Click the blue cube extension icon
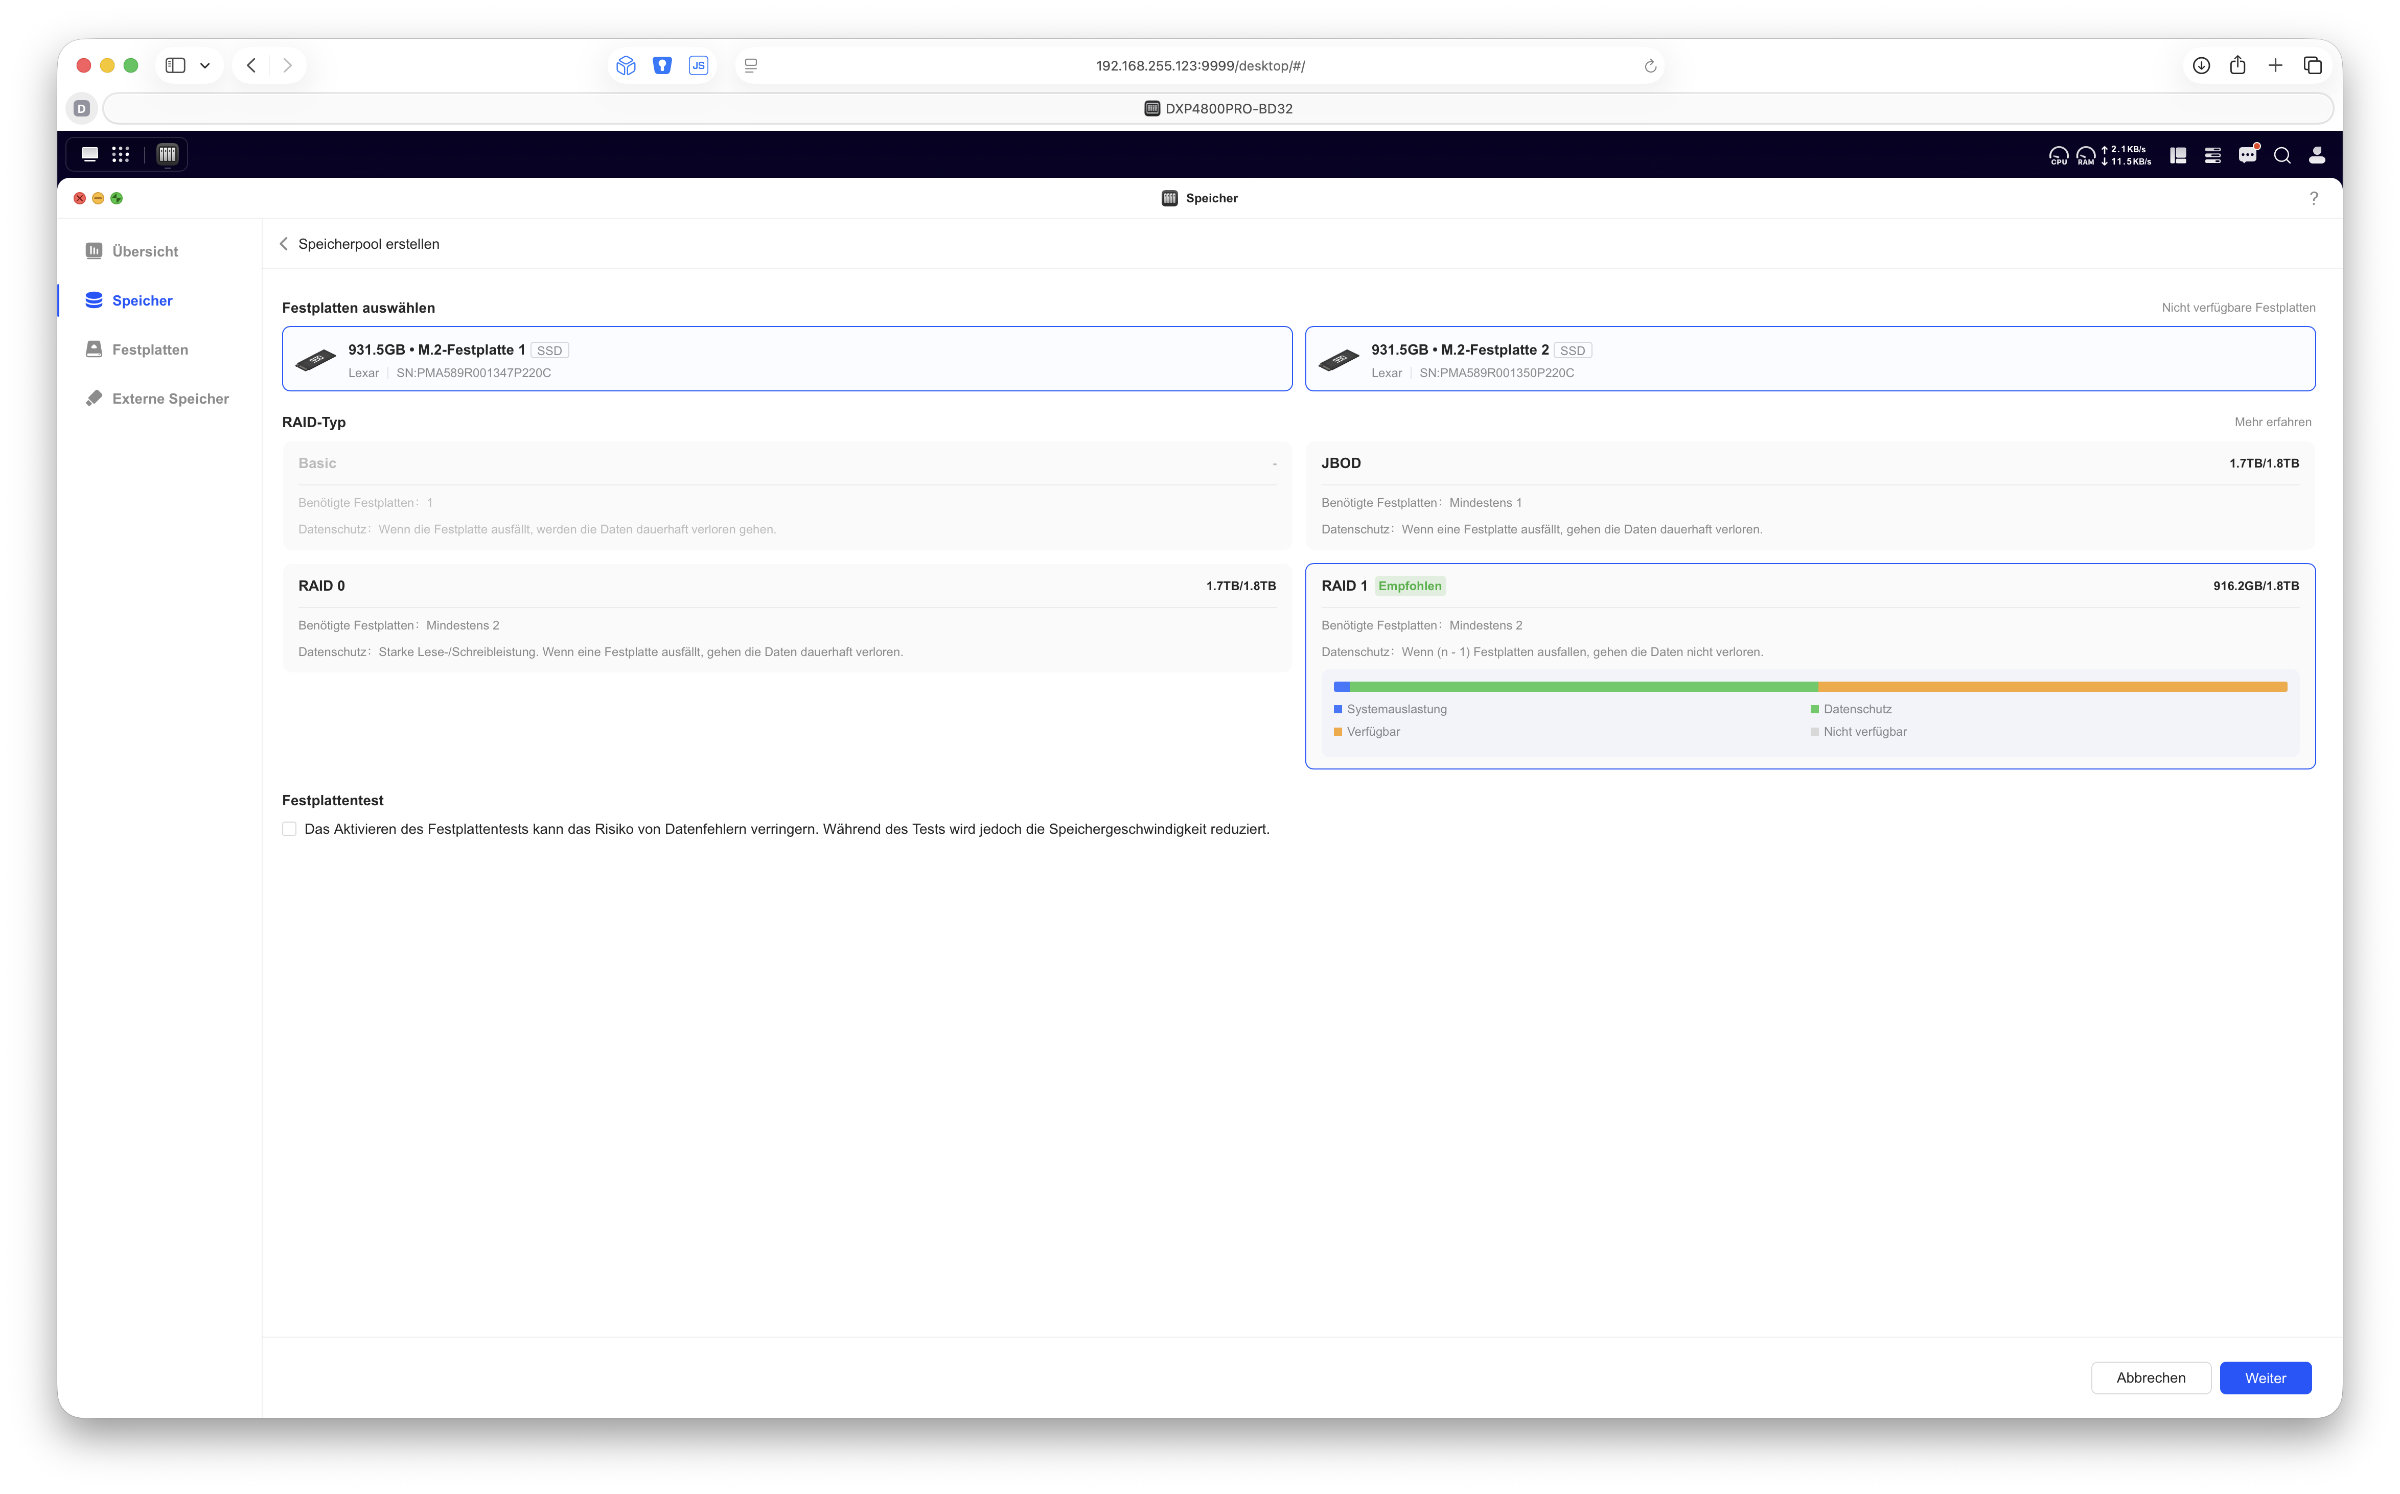The height and width of the screenshot is (1494, 2400). [626, 65]
